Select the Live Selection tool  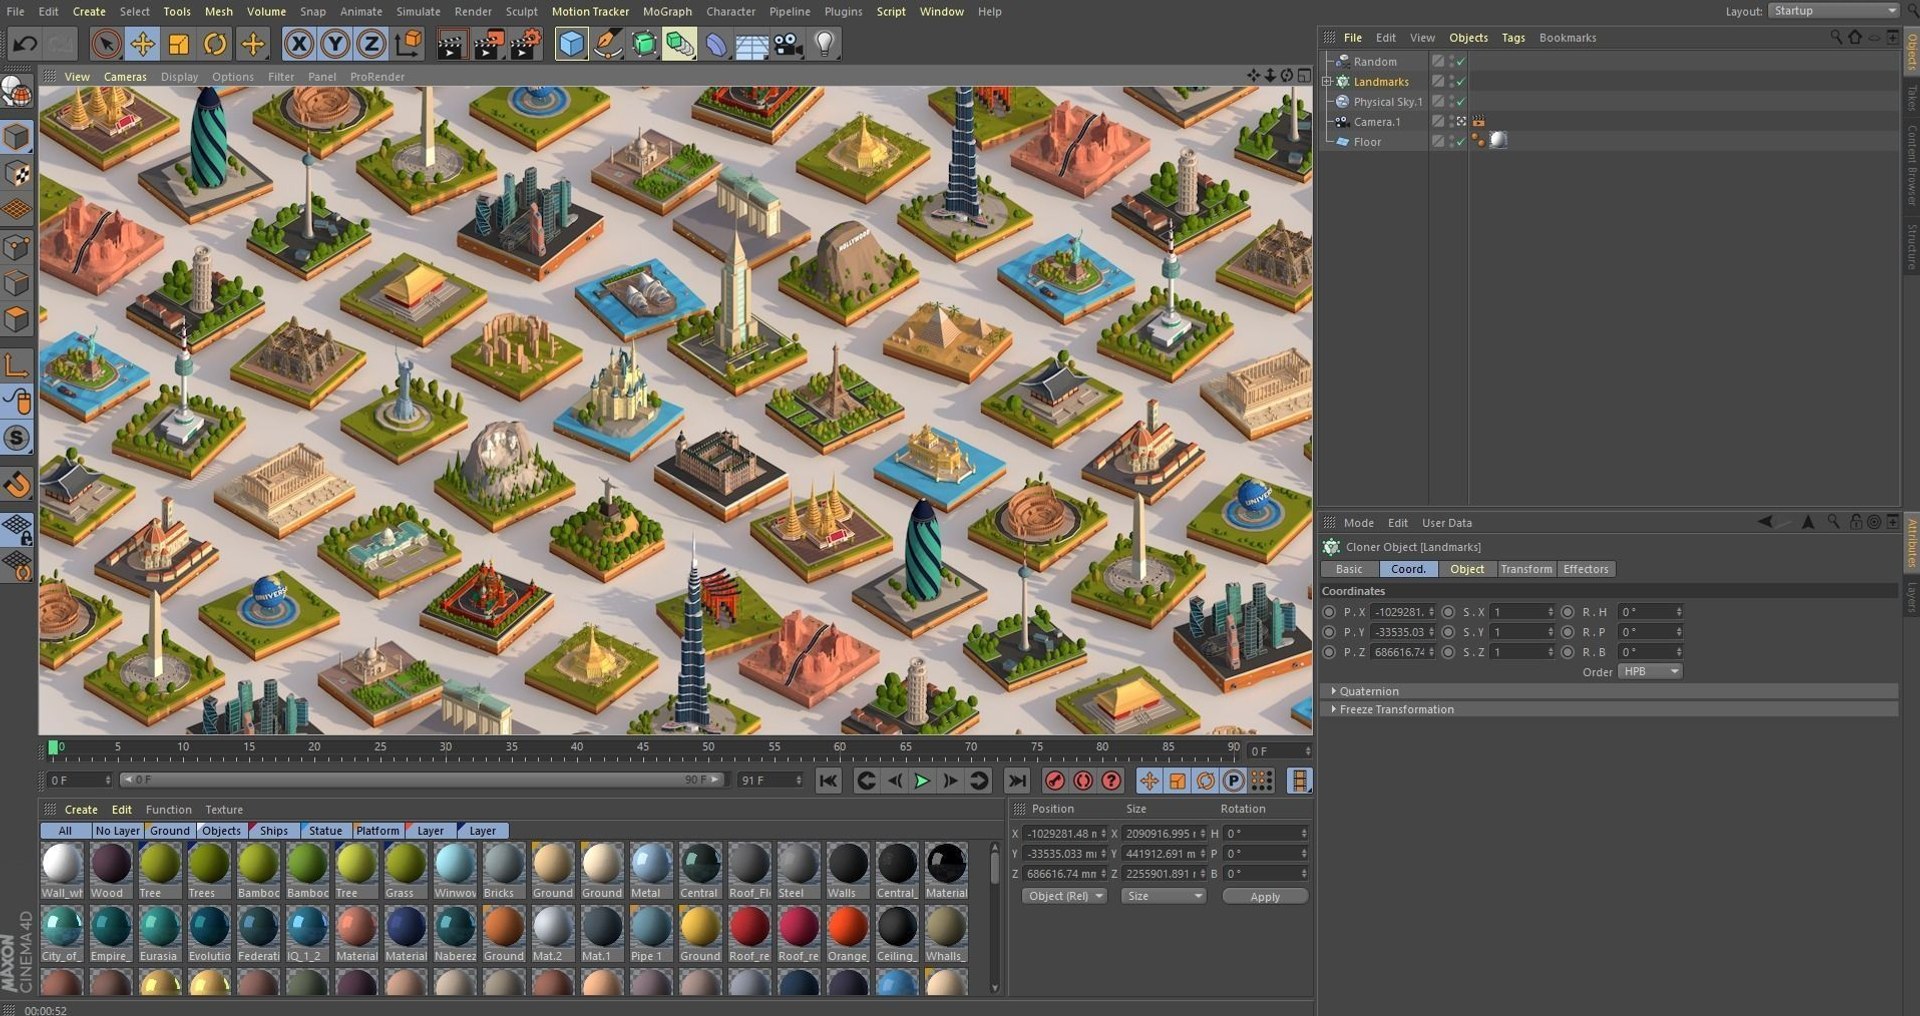(x=106, y=44)
